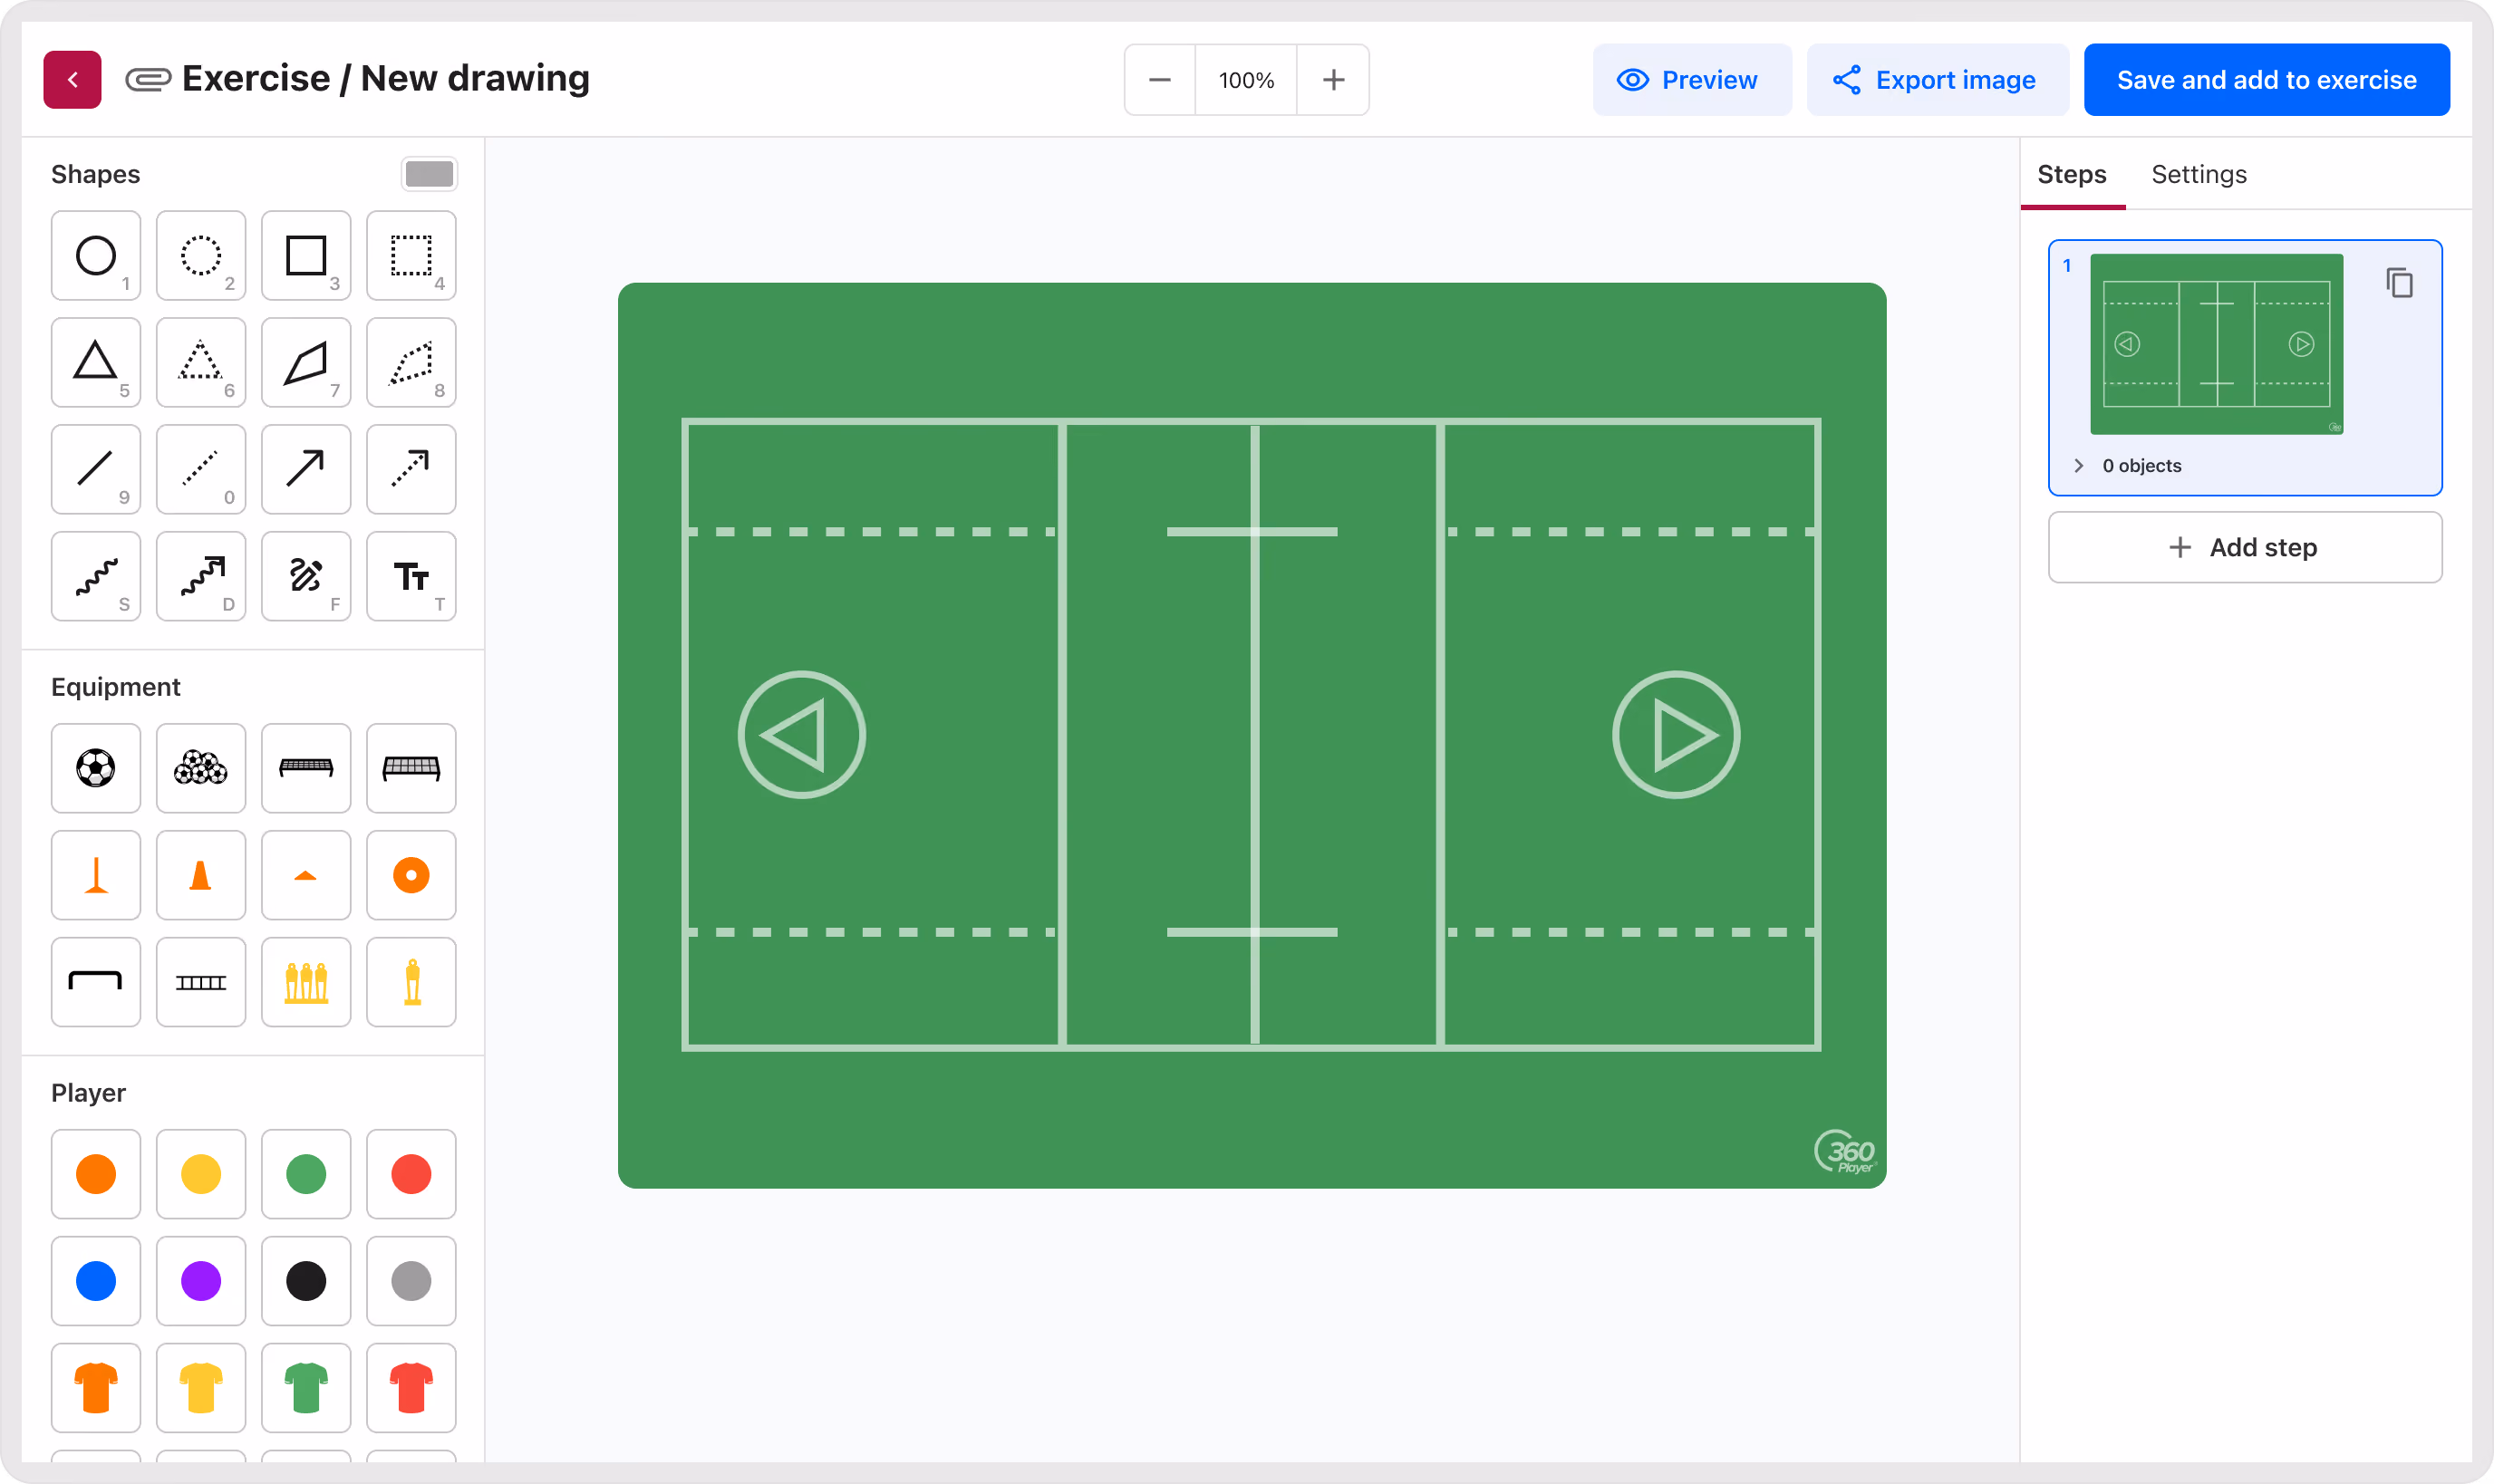This screenshot has width=2494, height=1484.
Task: Select the squiggly line tool
Action: 96,576
